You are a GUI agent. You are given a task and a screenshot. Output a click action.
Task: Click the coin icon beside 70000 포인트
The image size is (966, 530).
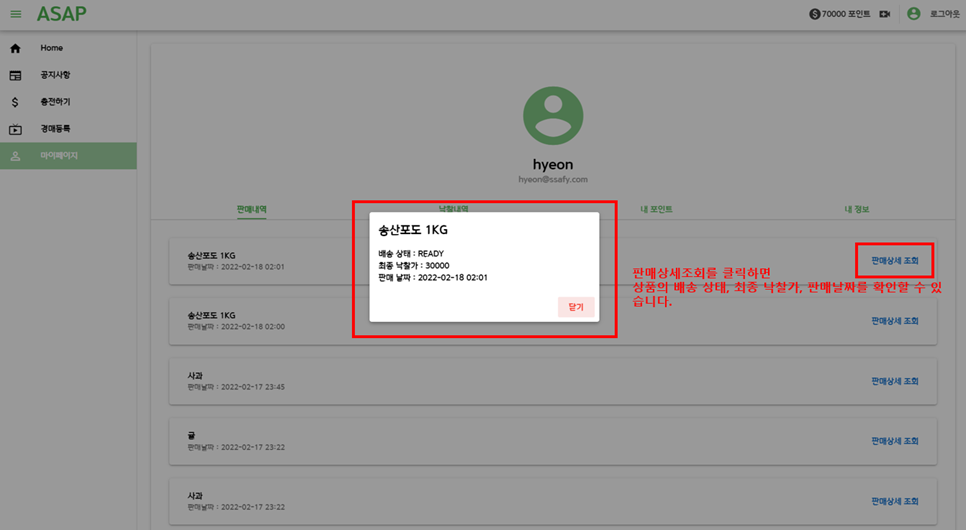click(814, 14)
